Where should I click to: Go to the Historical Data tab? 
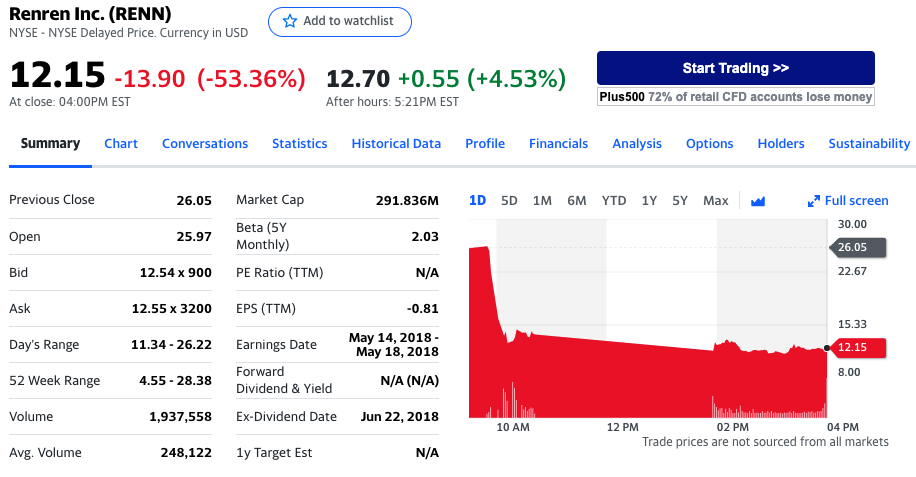pos(396,143)
